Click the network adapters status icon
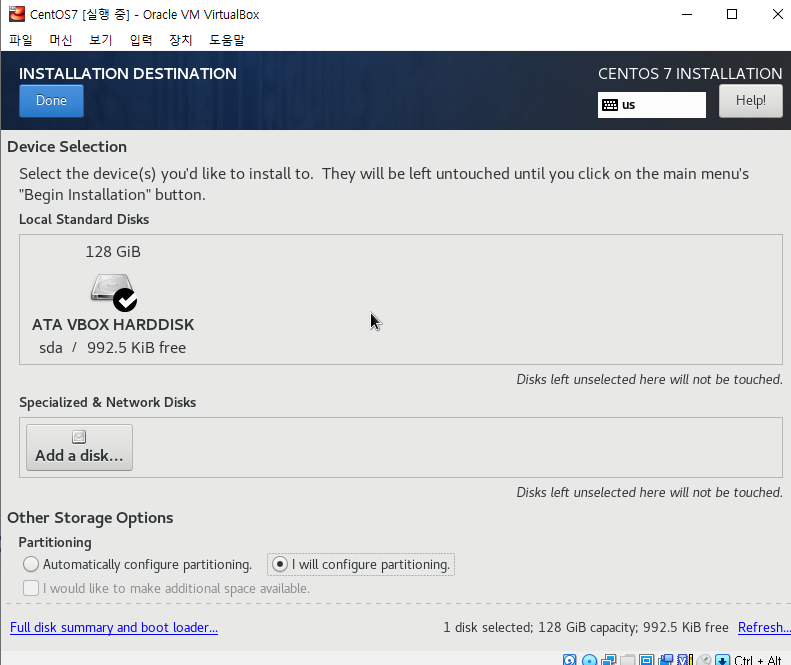The height and width of the screenshot is (665, 791). (x=608, y=660)
